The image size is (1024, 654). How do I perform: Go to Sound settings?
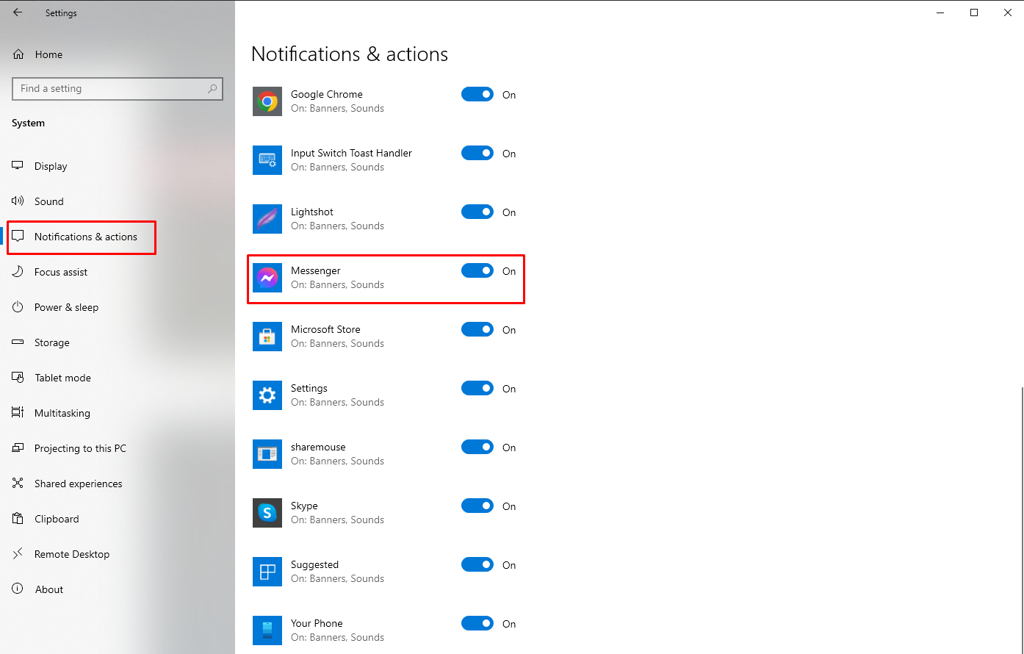click(x=118, y=201)
